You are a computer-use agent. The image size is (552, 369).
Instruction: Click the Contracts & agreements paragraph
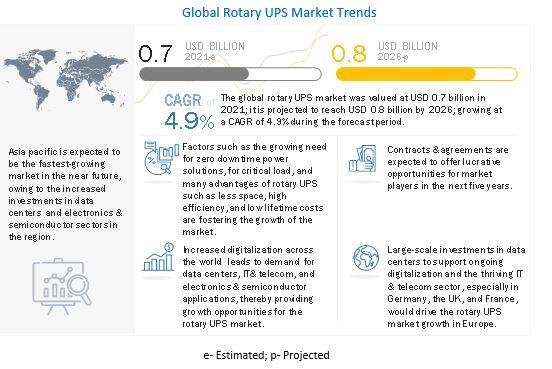(449, 168)
